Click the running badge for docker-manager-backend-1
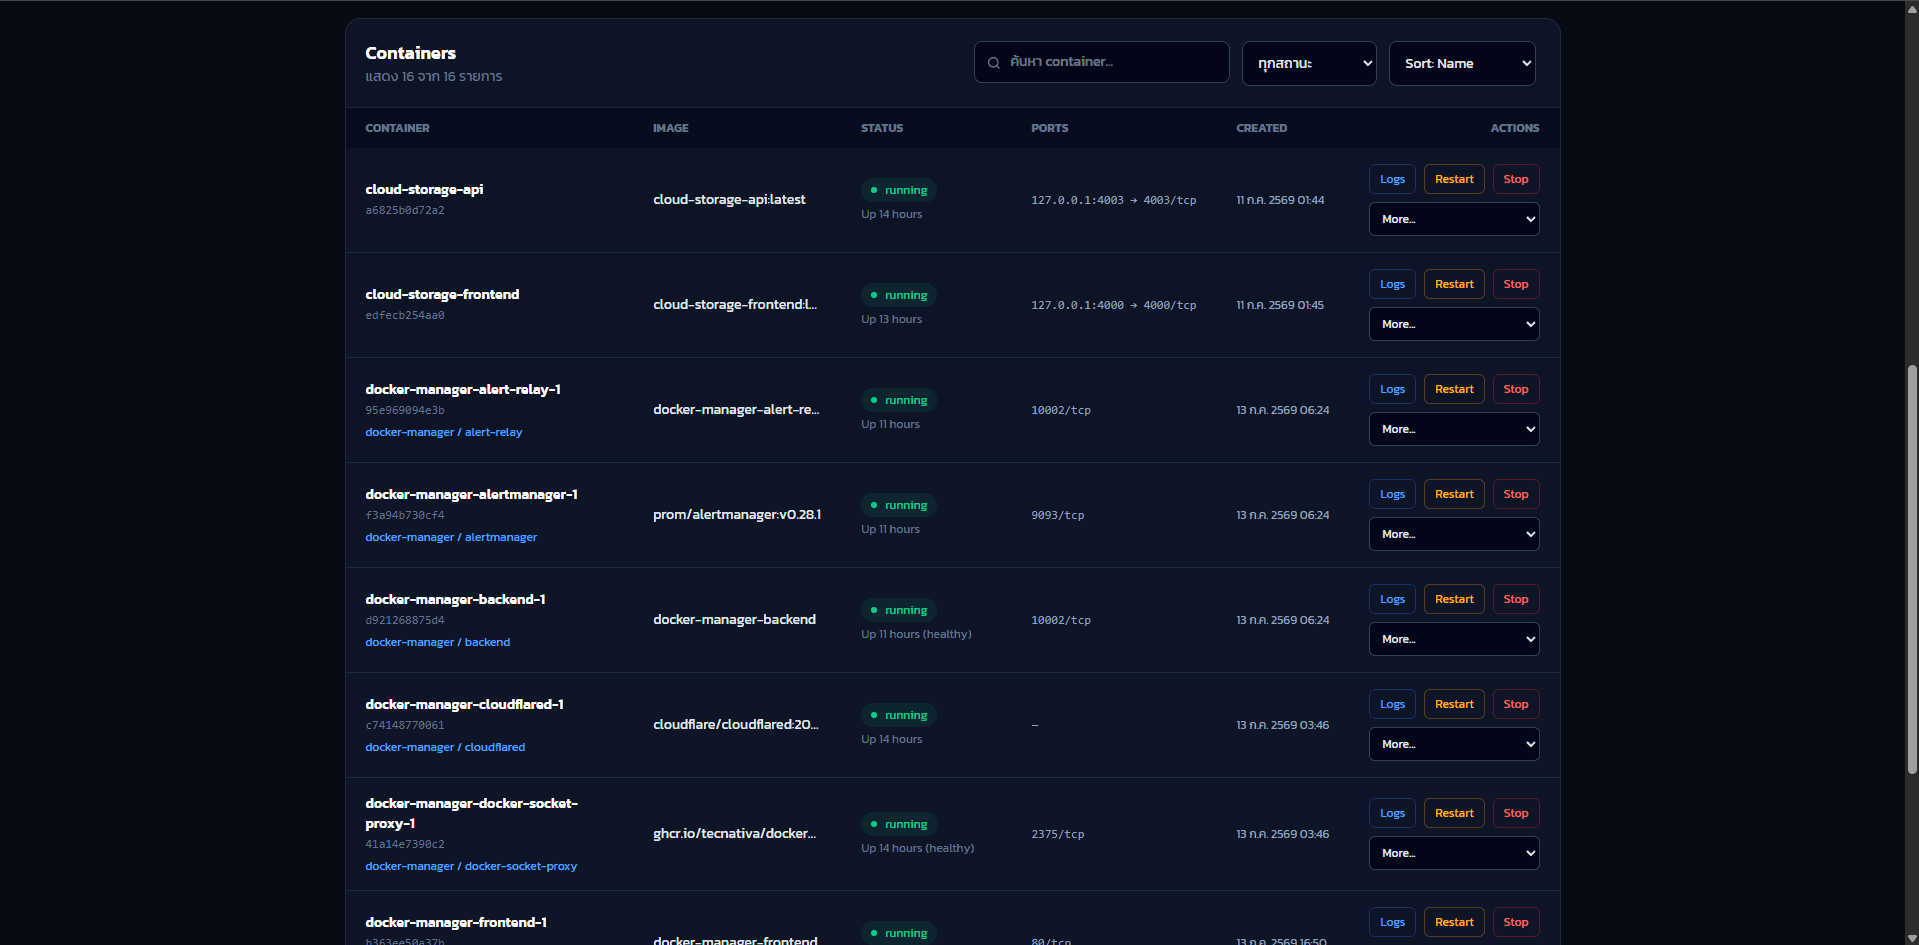Viewport: 1919px width, 945px height. click(899, 610)
